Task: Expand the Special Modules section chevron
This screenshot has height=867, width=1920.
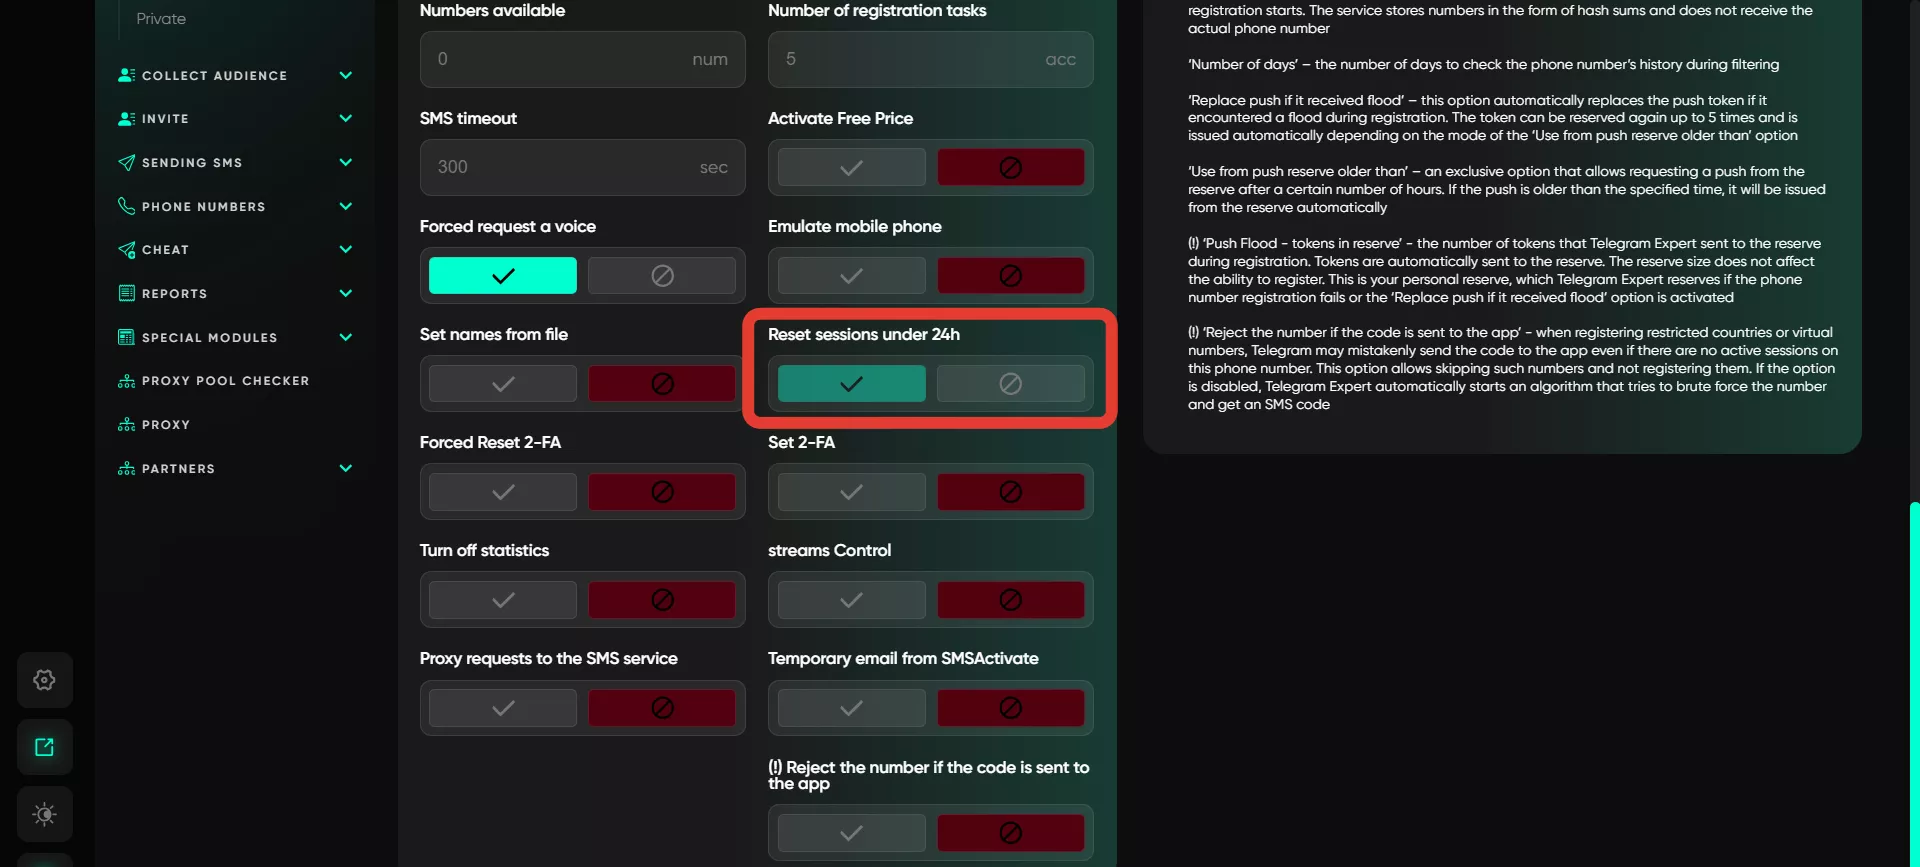Action: 346,337
